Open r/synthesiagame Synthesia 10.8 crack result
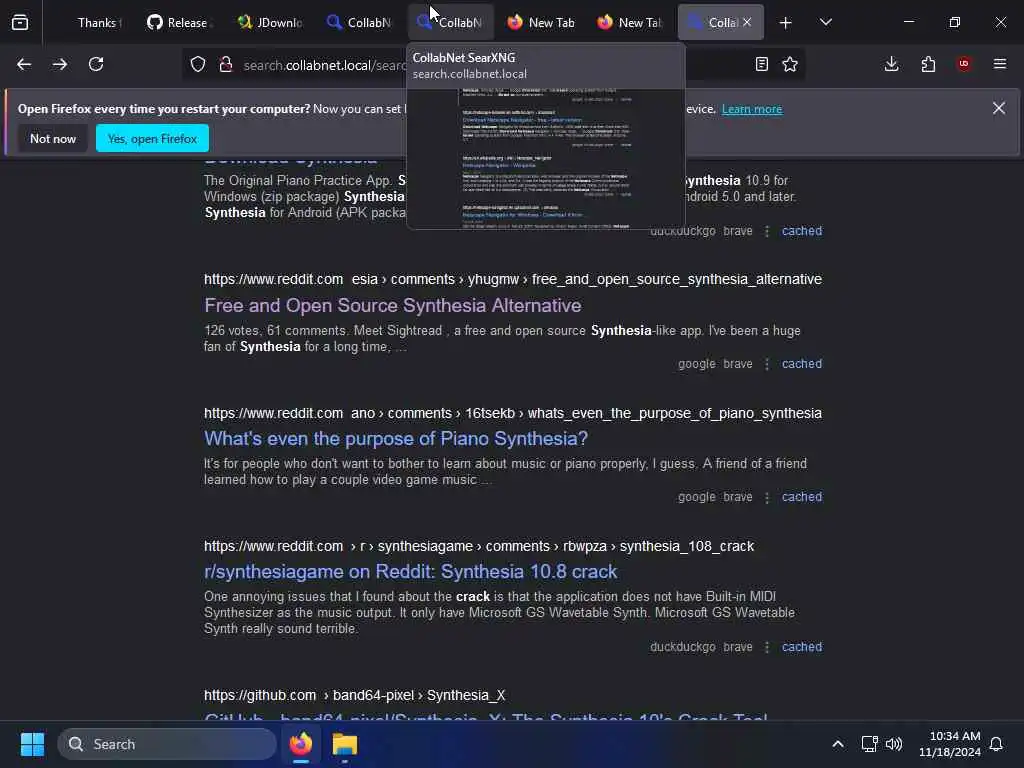The width and height of the screenshot is (1024, 768). pos(410,571)
